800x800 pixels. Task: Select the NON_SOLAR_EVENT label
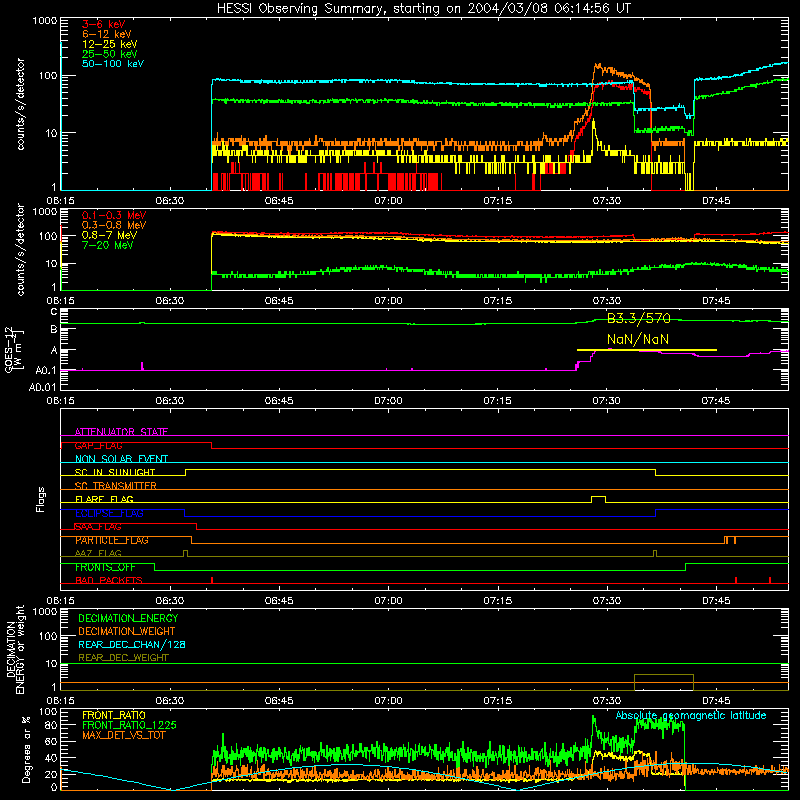[x=121, y=459]
